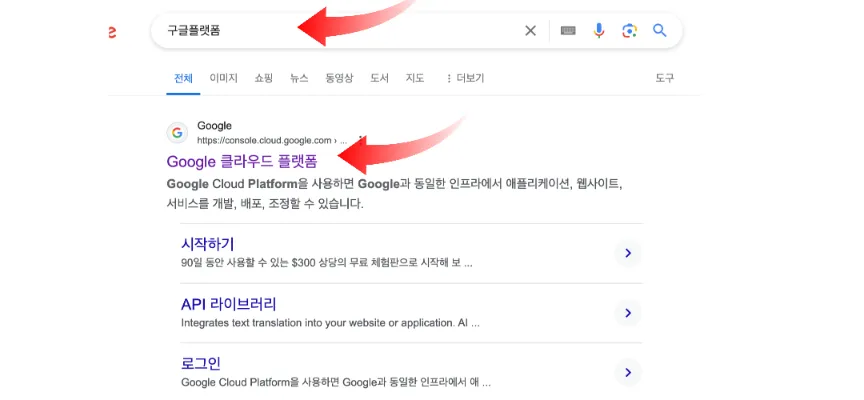Switch to the 뉴스 tab
The width and height of the screenshot is (864, 400).
click(299, 78)
